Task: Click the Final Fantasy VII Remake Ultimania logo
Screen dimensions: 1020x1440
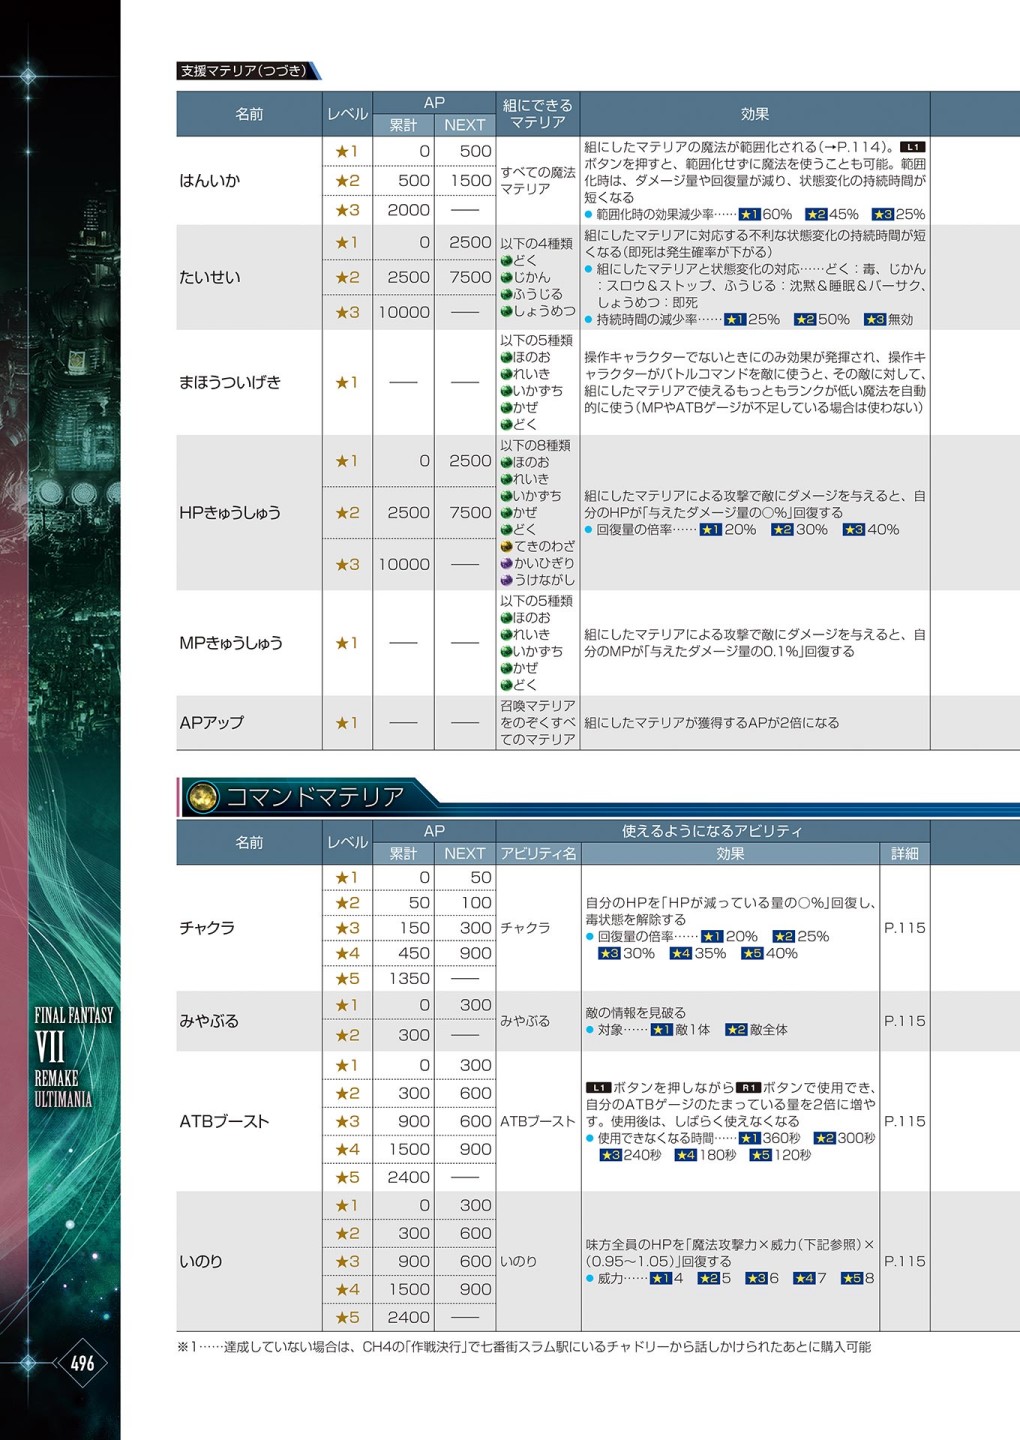Action: [x=73, y=1057]
